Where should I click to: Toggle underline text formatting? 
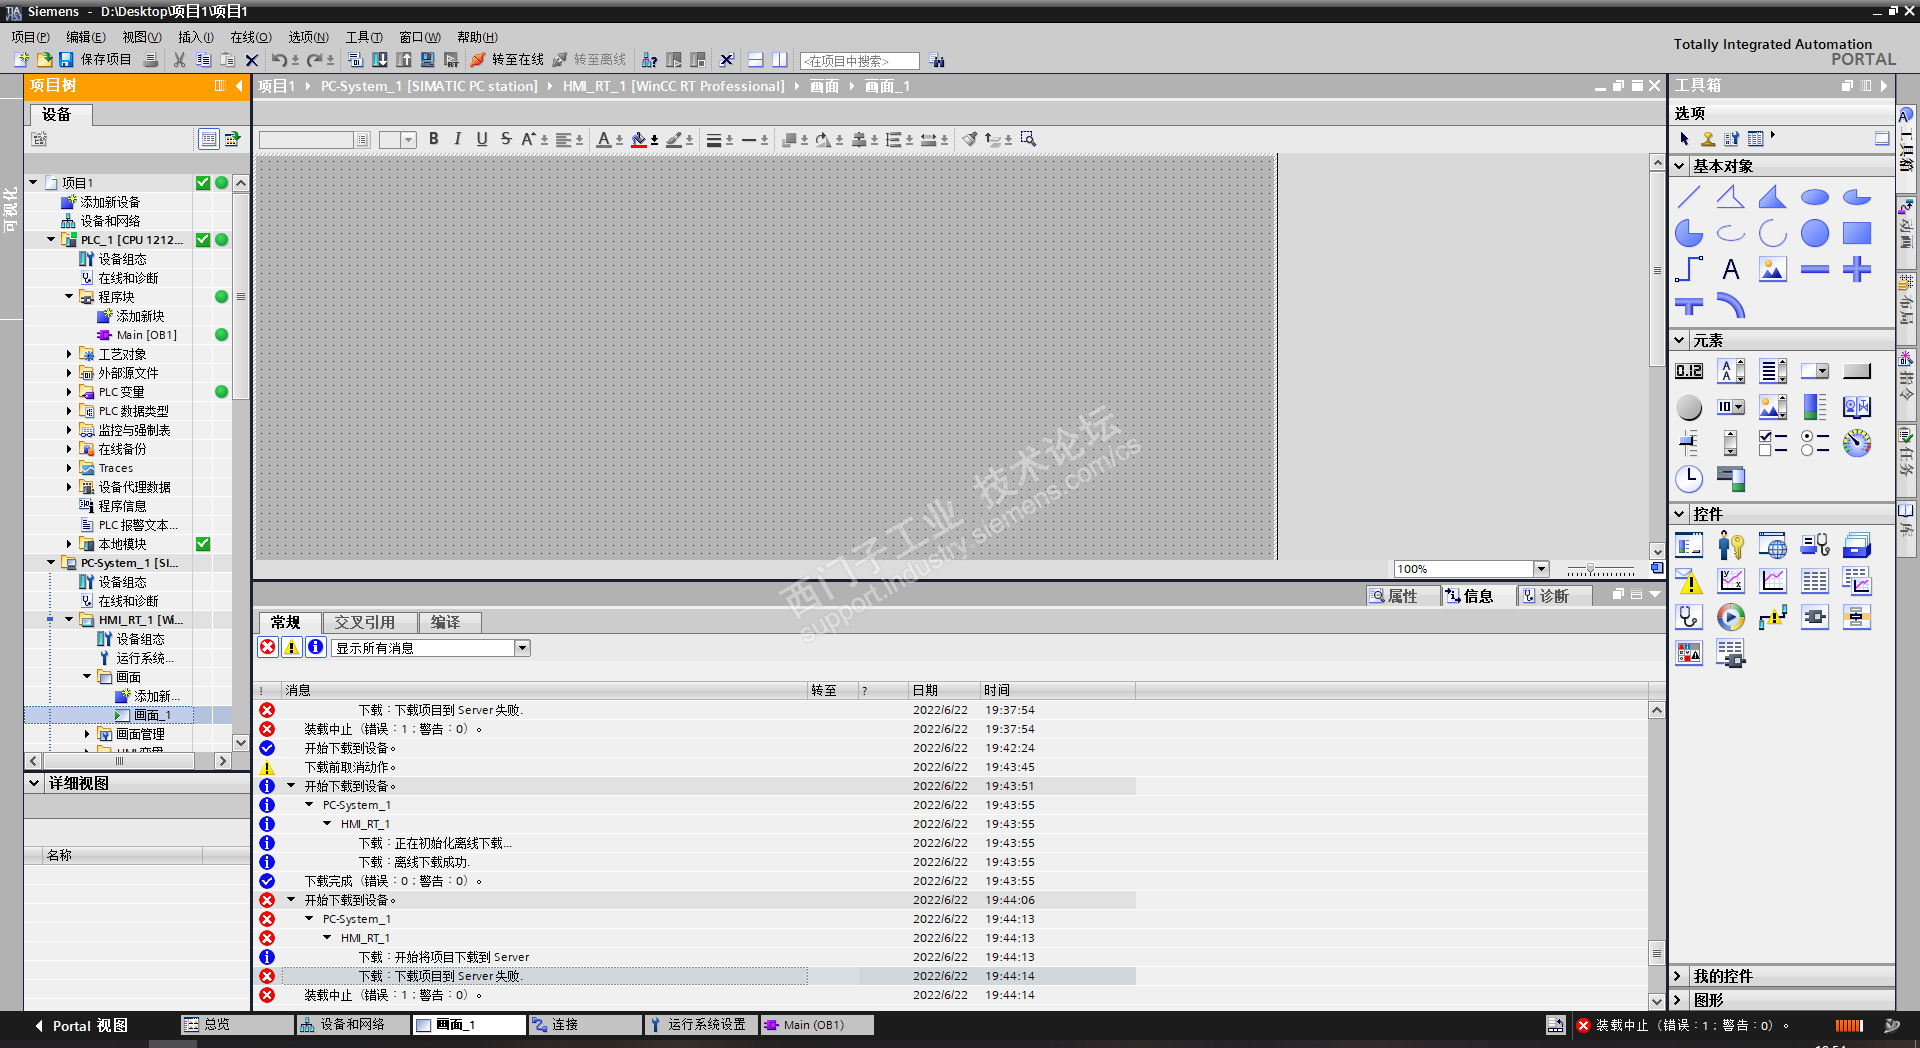pos(482,139)
